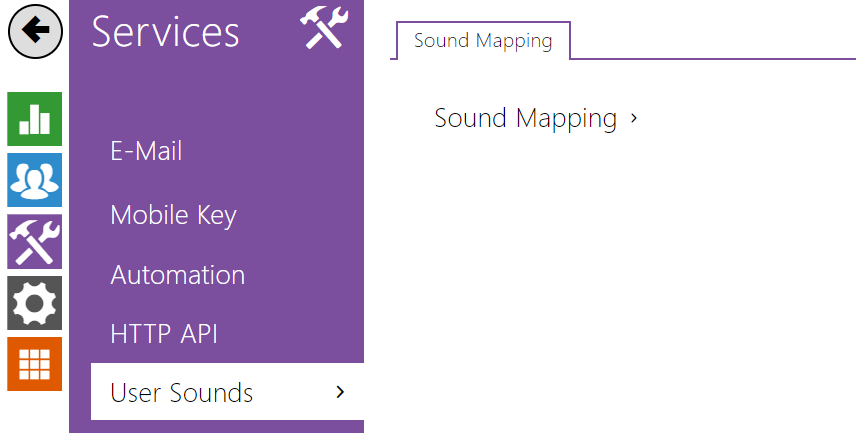Click the hammer and wrench header icon
This screenshot has height=433, width=856.
(x=323, y=28)
